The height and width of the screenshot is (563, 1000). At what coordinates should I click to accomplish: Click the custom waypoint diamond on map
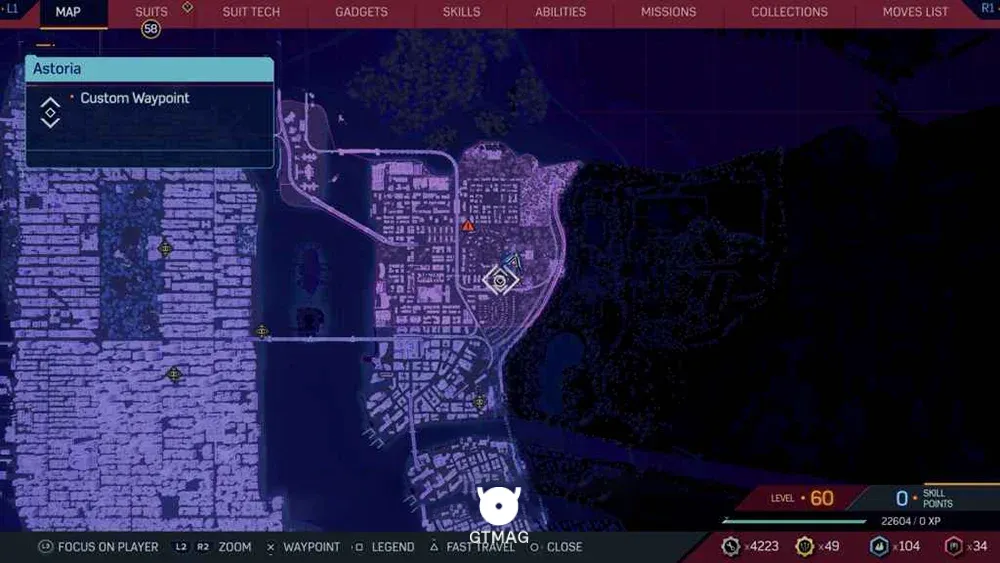click(x=500, y=280)
